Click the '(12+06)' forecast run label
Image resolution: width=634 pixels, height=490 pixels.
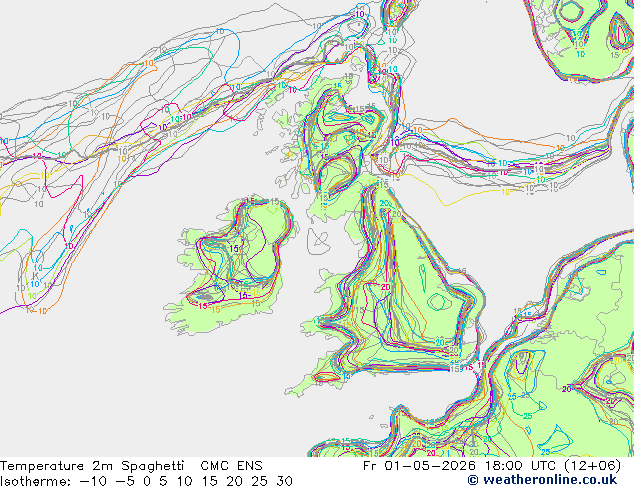pyautogui.click(x=594, y=466)
